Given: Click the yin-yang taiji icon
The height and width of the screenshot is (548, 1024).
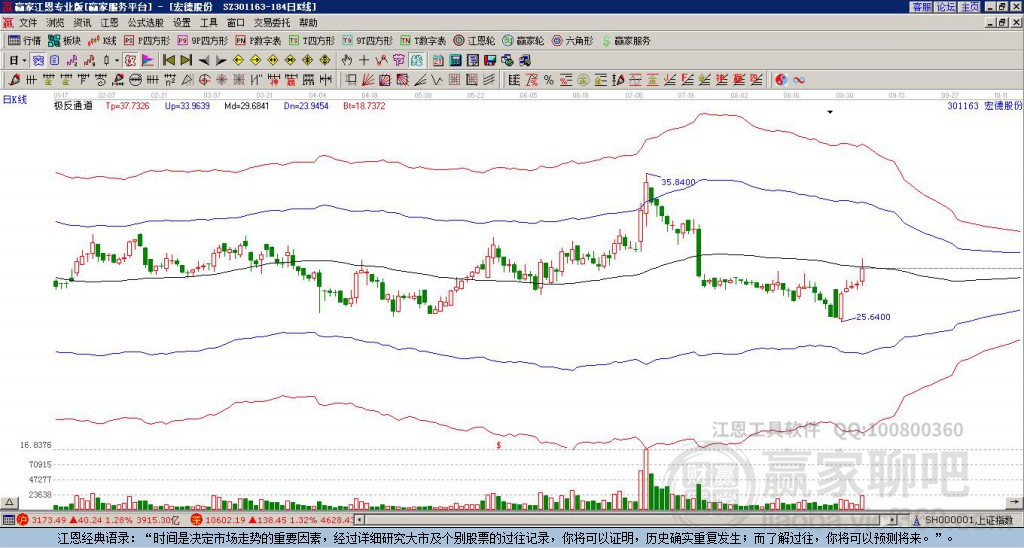Looking at the screenshot, I should pyautogui.click(x=781, y=80).
